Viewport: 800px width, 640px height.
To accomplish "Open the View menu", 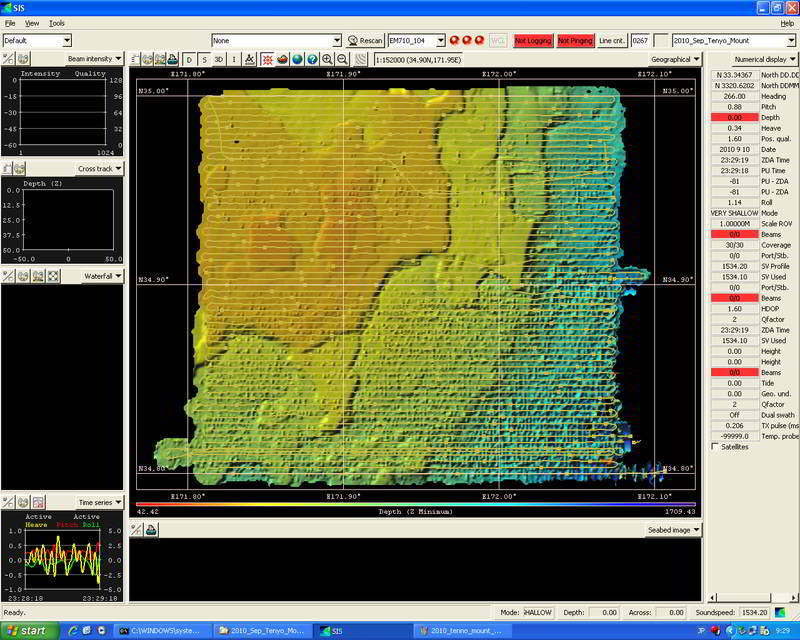I will point(32,22).
